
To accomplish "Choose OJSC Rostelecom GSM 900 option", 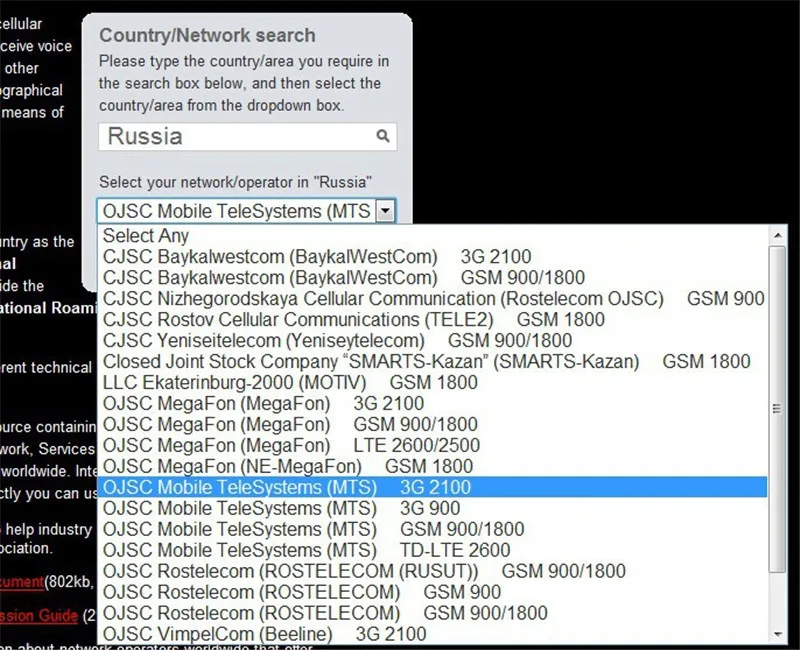I will (x=432, y=591).
